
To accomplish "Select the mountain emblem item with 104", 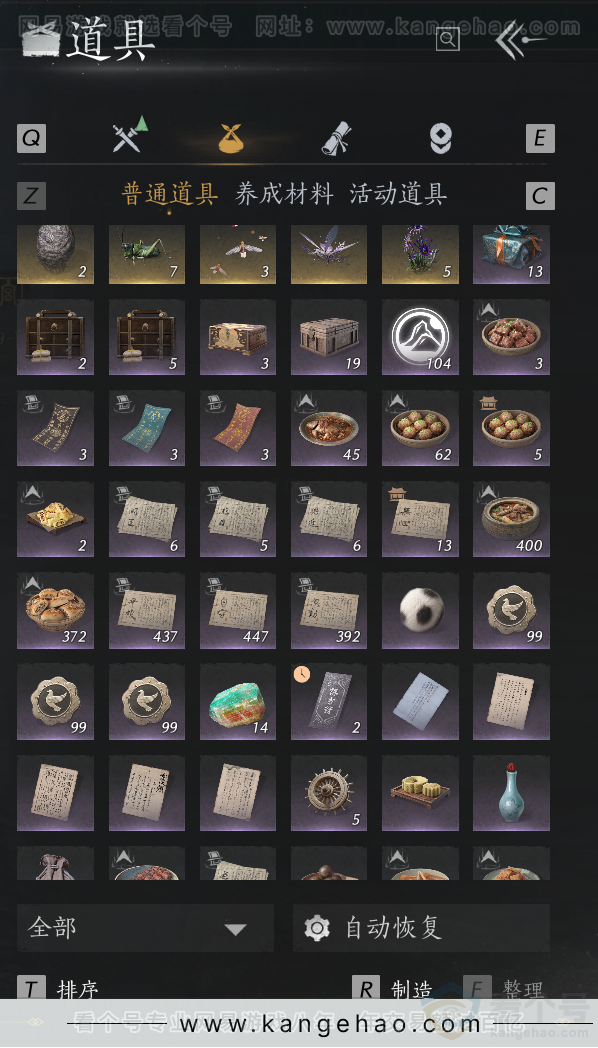I will 420,338.
